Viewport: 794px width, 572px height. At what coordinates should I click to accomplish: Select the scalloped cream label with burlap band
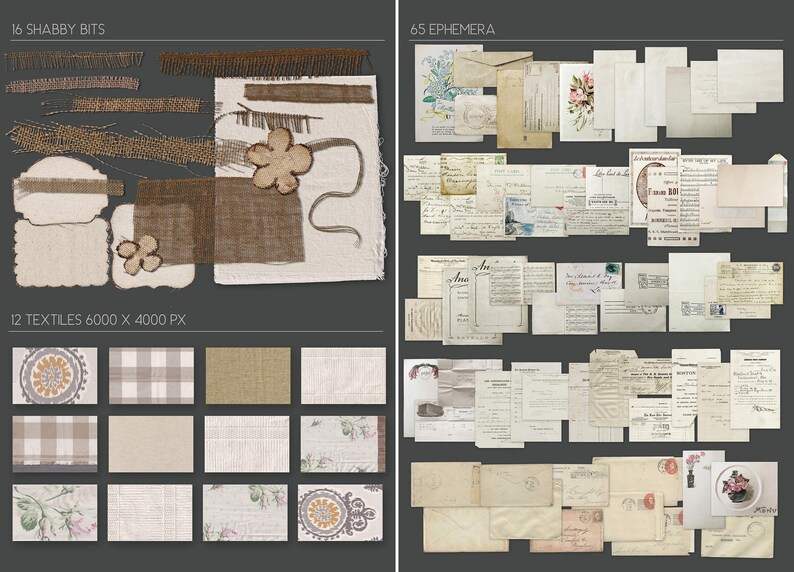click(x=60, y=190)
